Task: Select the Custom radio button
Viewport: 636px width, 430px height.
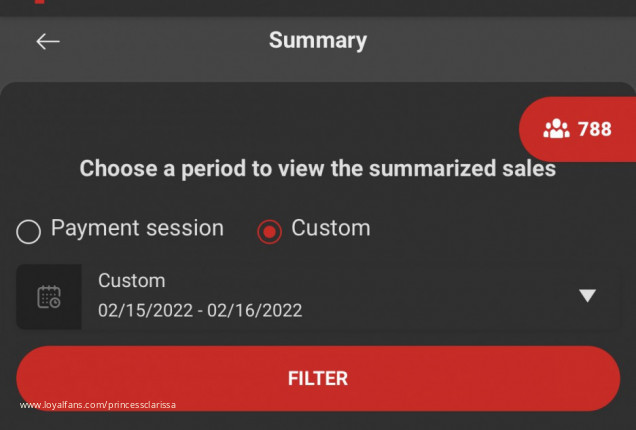Action: (269, 232)
